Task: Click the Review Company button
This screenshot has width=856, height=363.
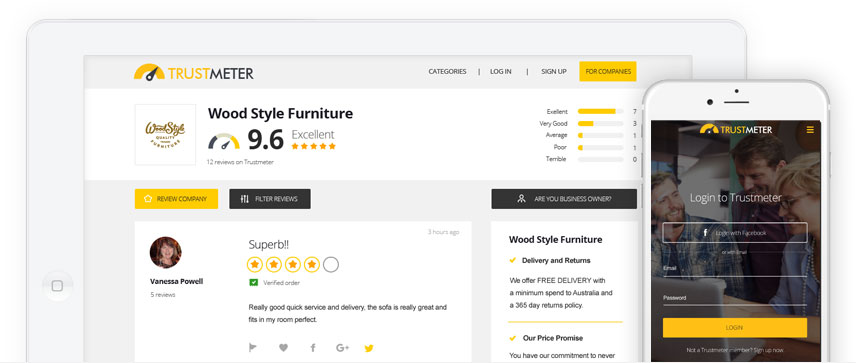Action: click(176, 199)
